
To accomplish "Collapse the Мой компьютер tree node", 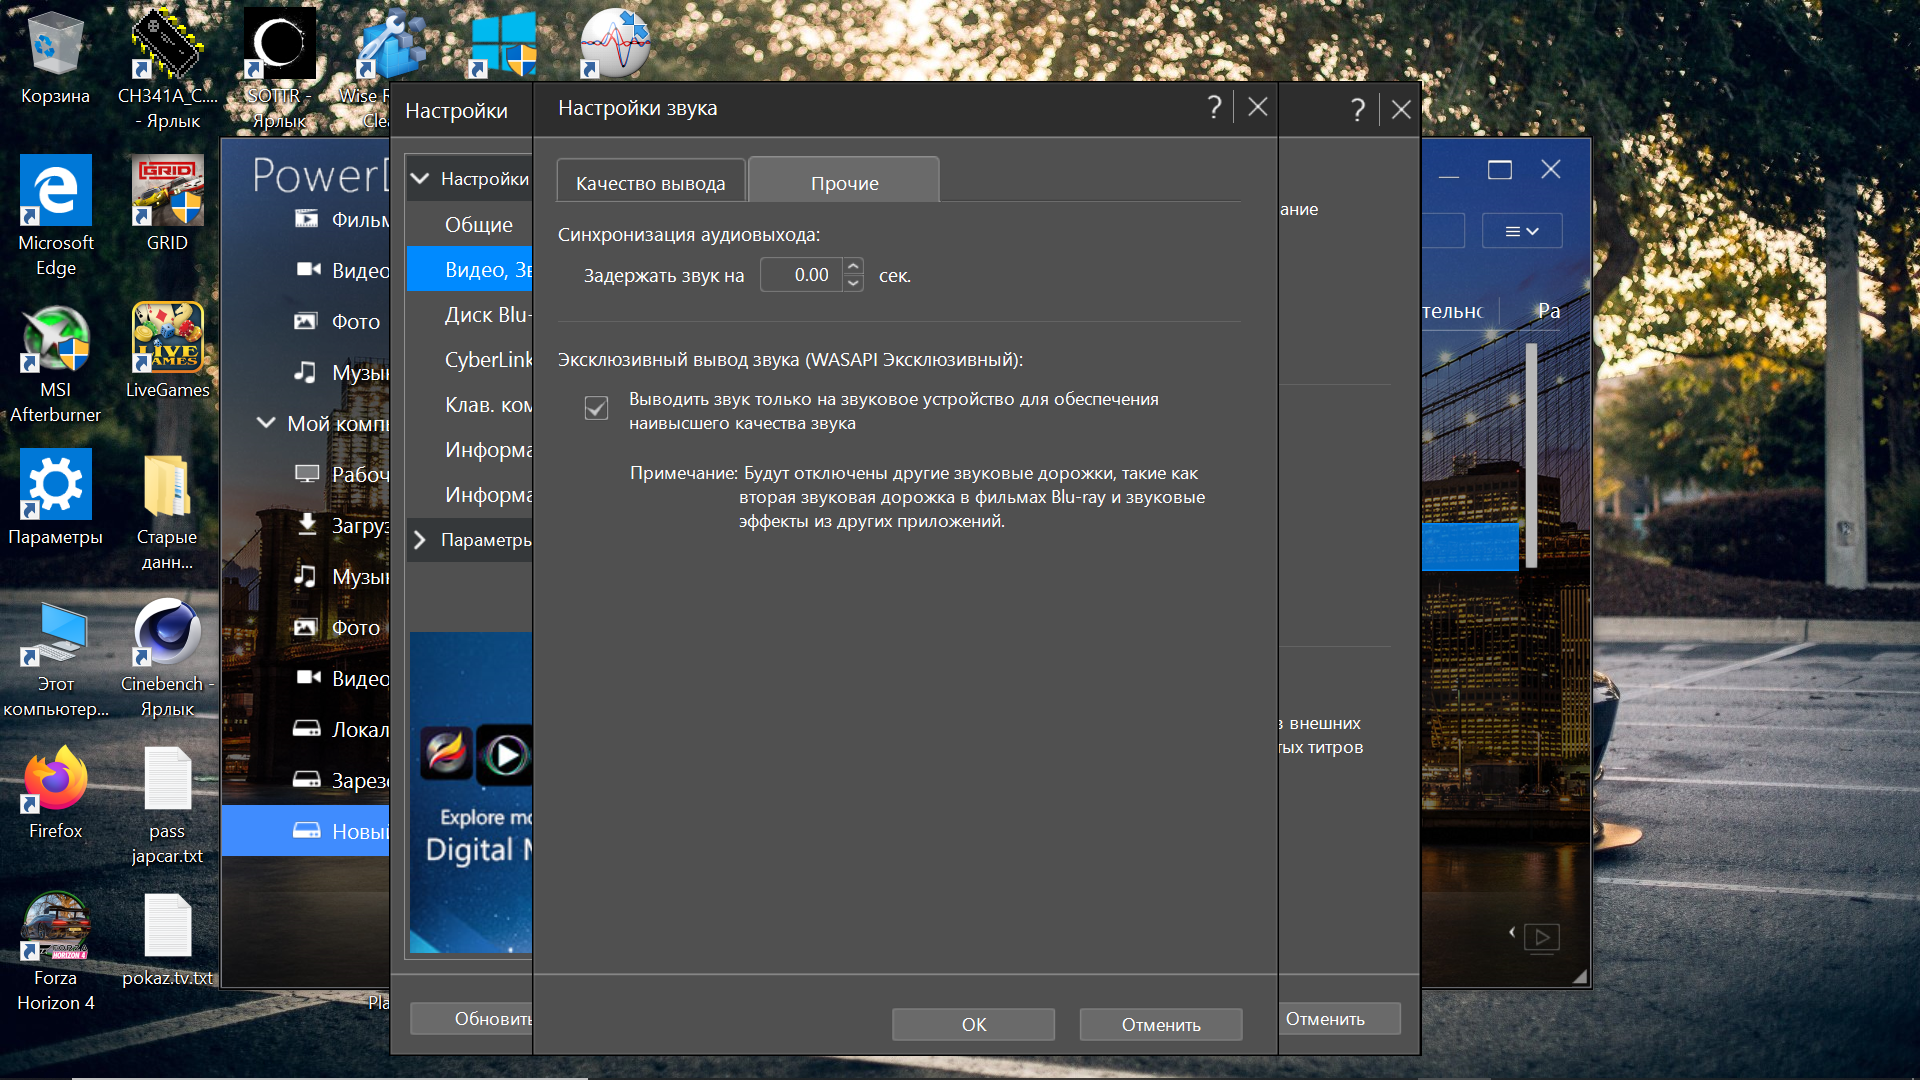I will tap(266, 423).
